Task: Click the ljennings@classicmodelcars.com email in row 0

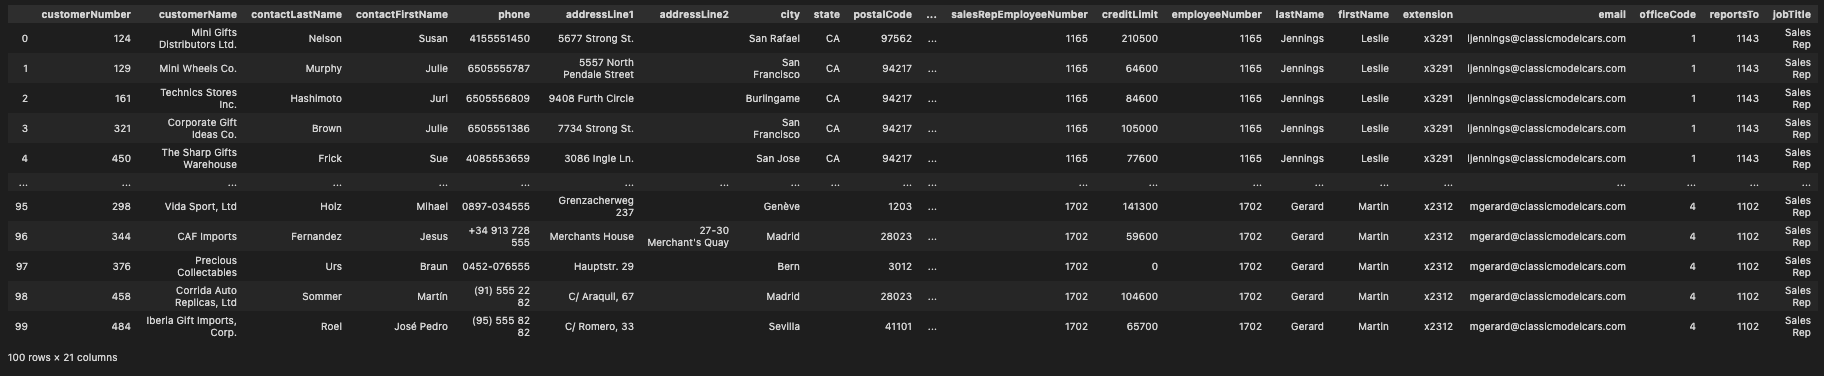Action: (x=1546, y=39)
